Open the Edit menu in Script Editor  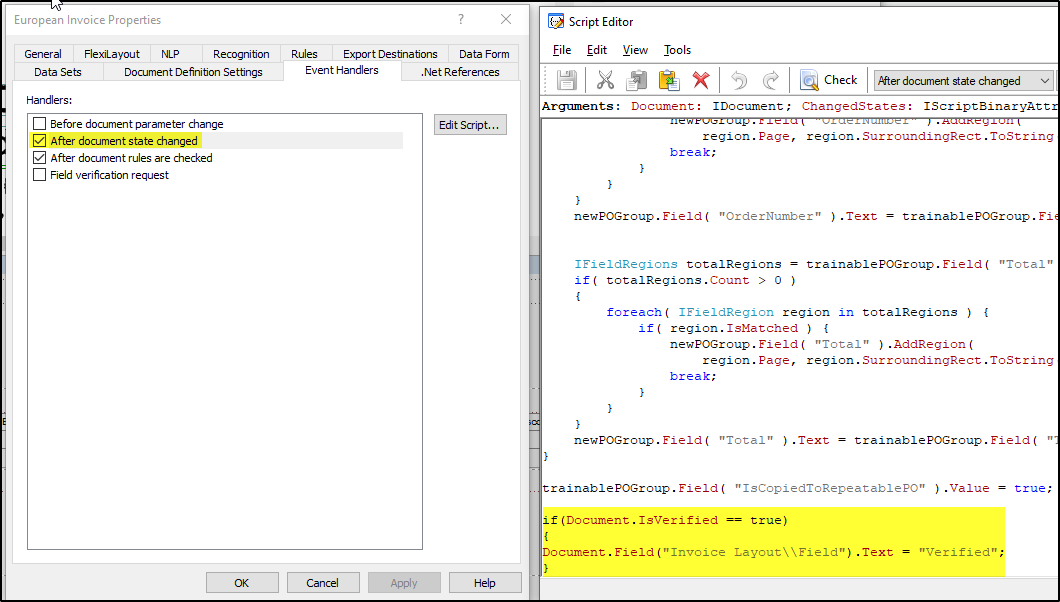(596, 50)
